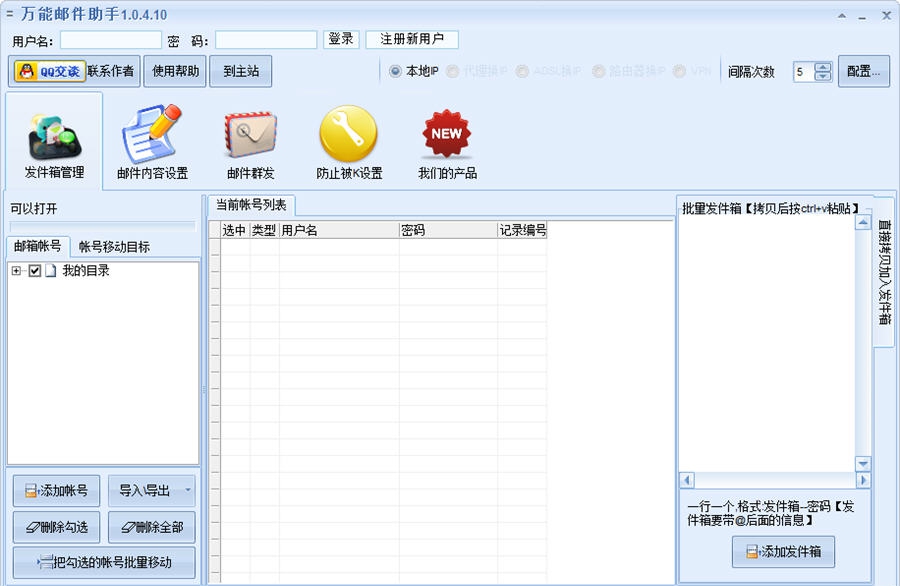The width and height of the screenshot is (900, 586).
Task: Click the 添加帐号 icon button
Action: [55, 490]
